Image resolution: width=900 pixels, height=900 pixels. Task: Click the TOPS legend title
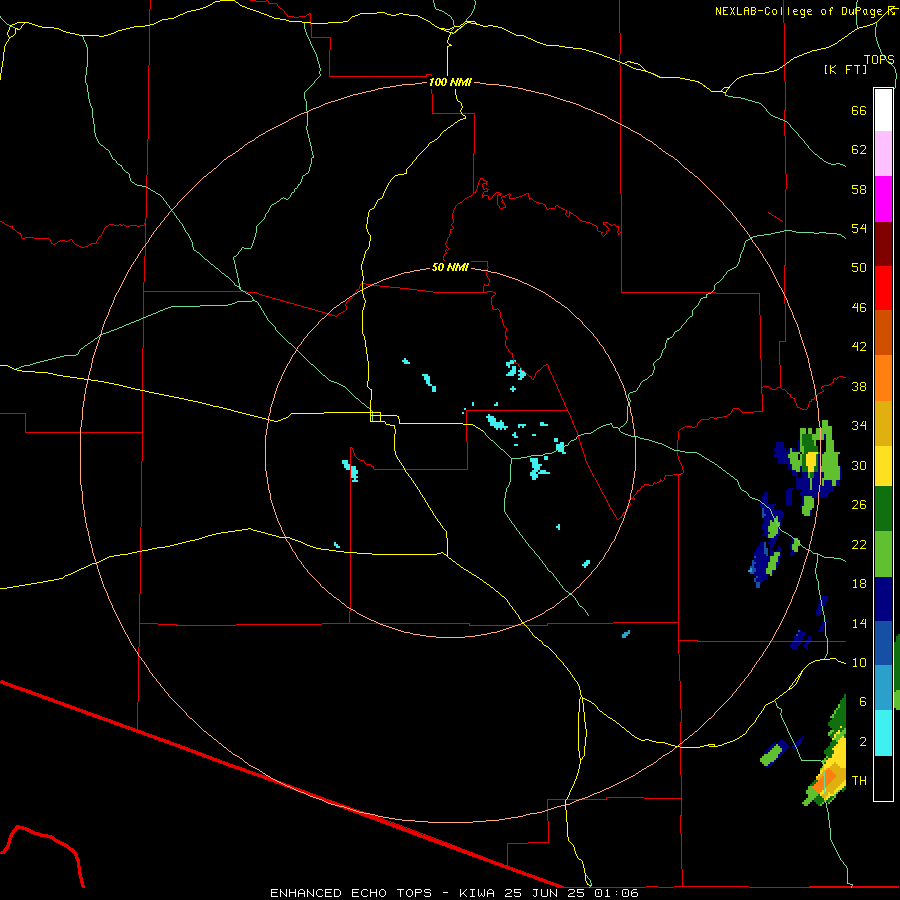click(x=879, y=59)
